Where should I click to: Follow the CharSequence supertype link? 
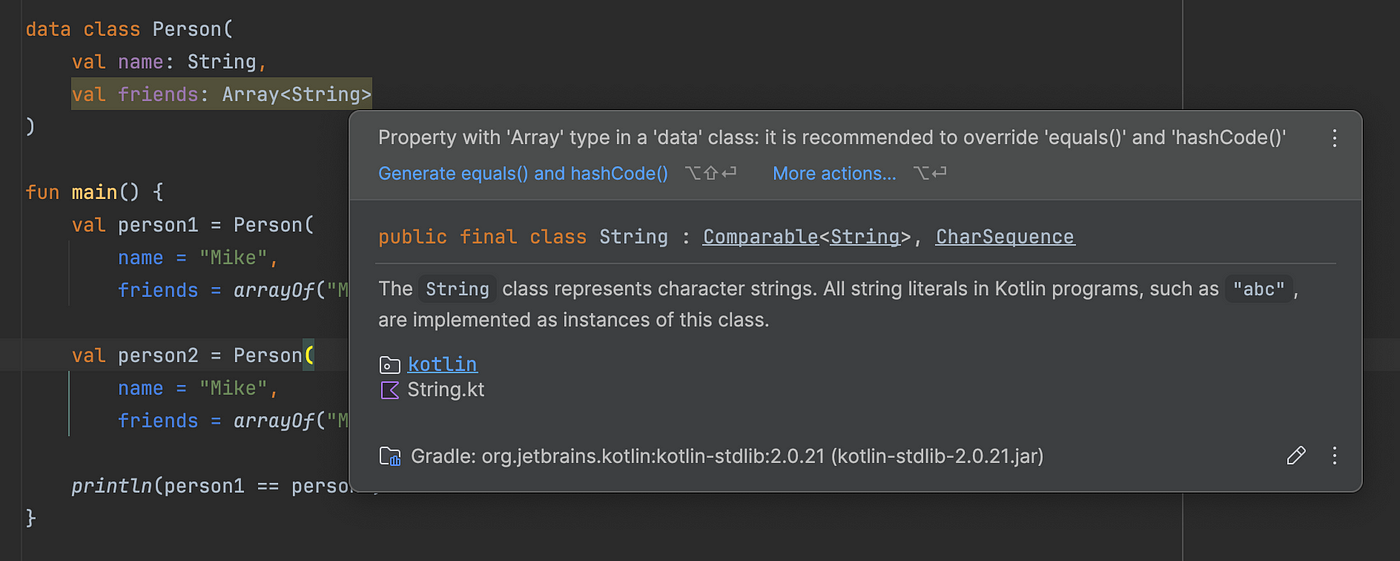(1005, 237)
